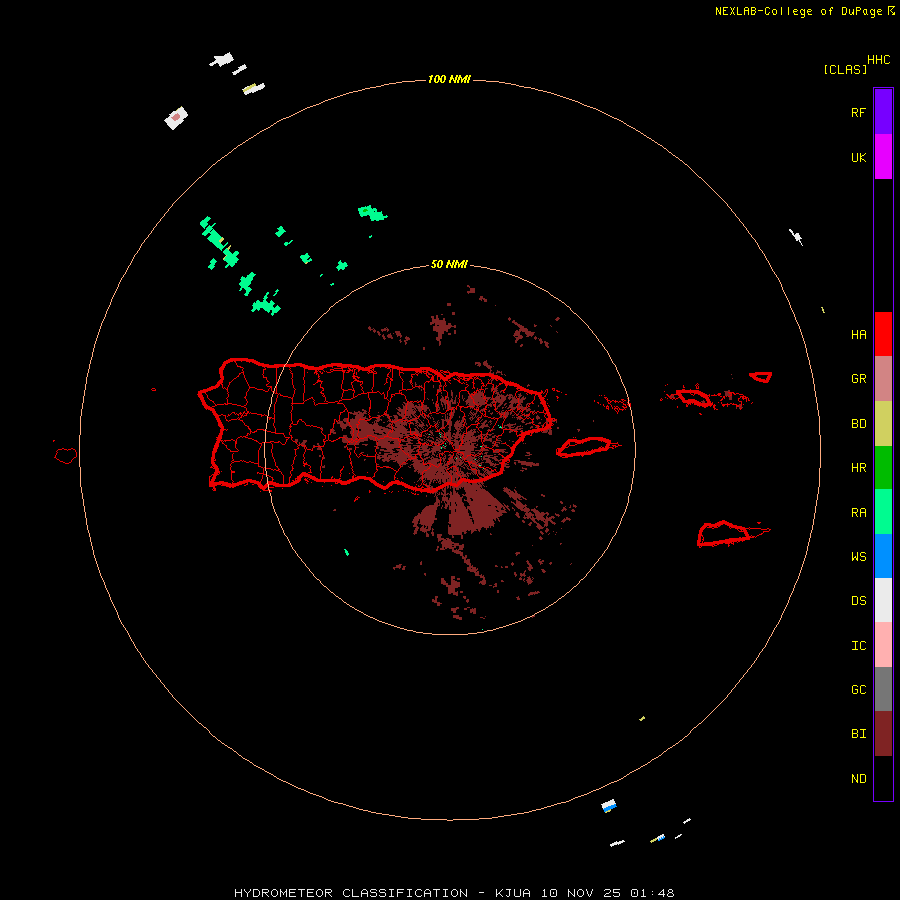Click the BD legend label

[x=858, y=424]
